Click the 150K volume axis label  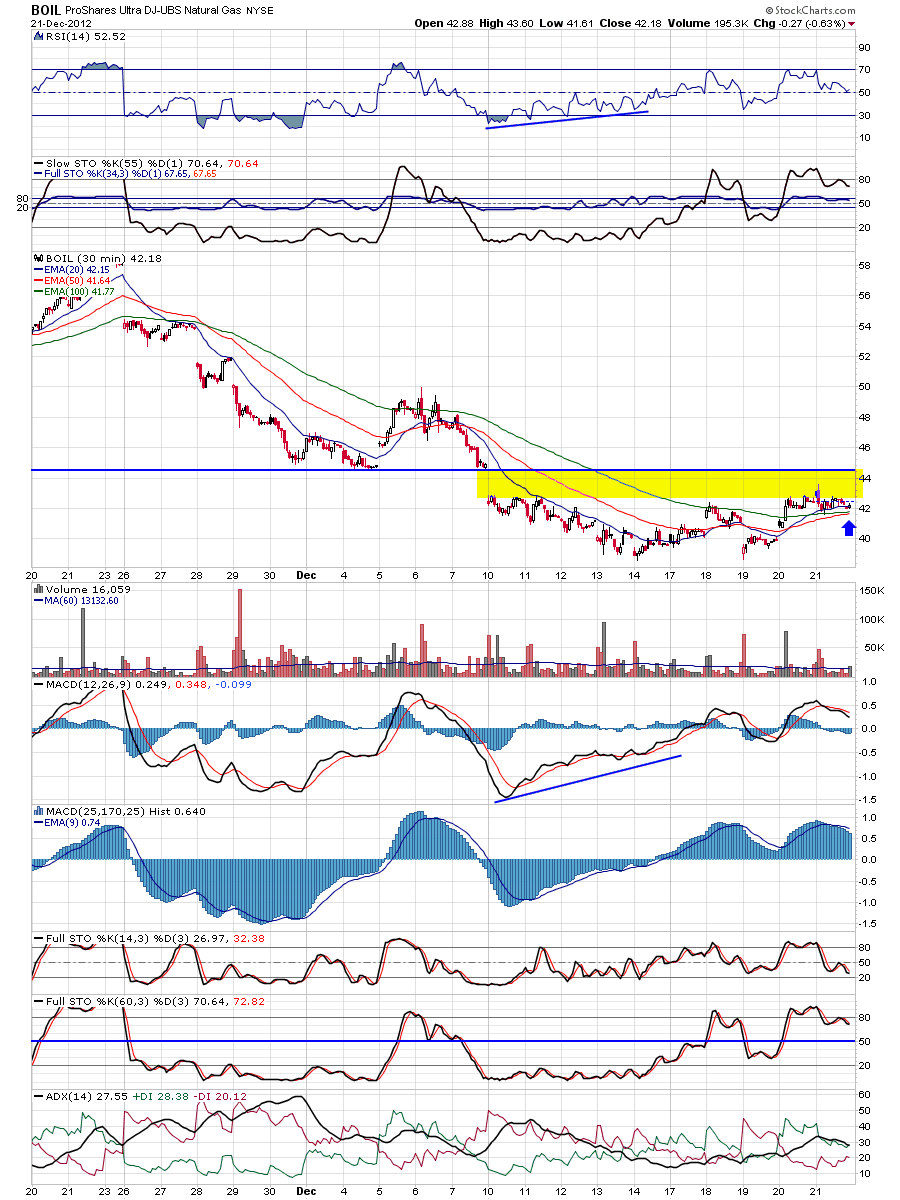click(x=872, y=591)
